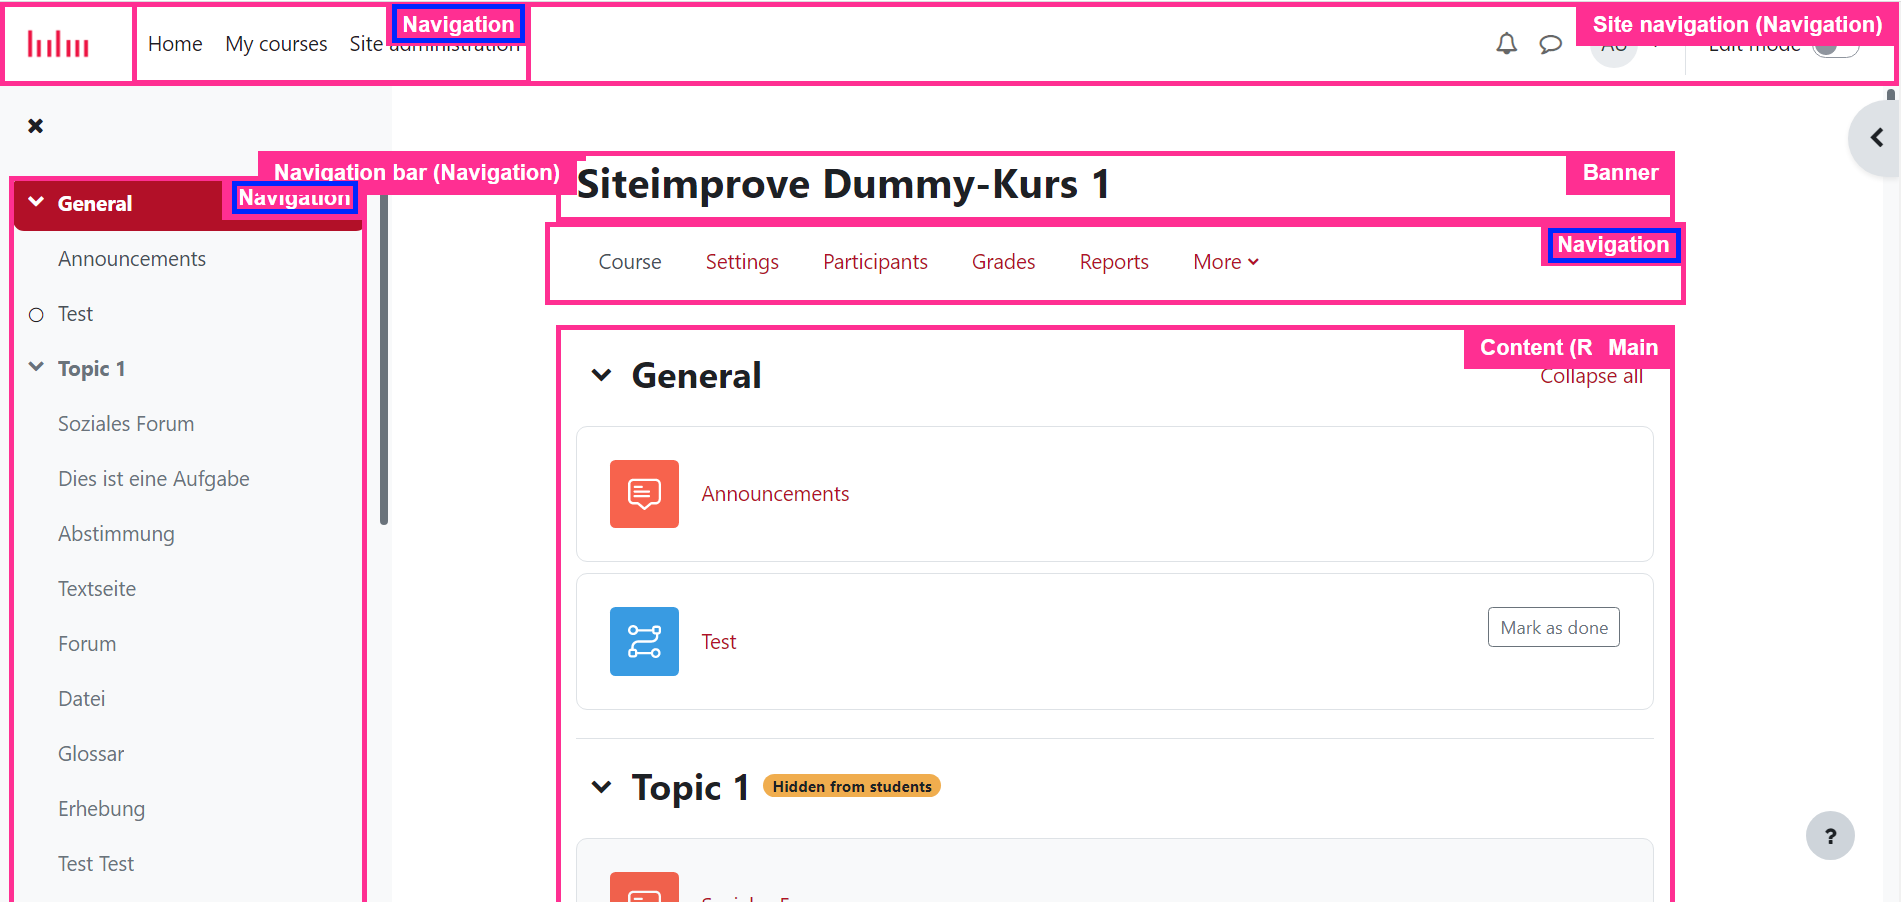Open Forum in the course index
Image resolution: width=1901 pixels, height=902 pixels.
[87, 644]
